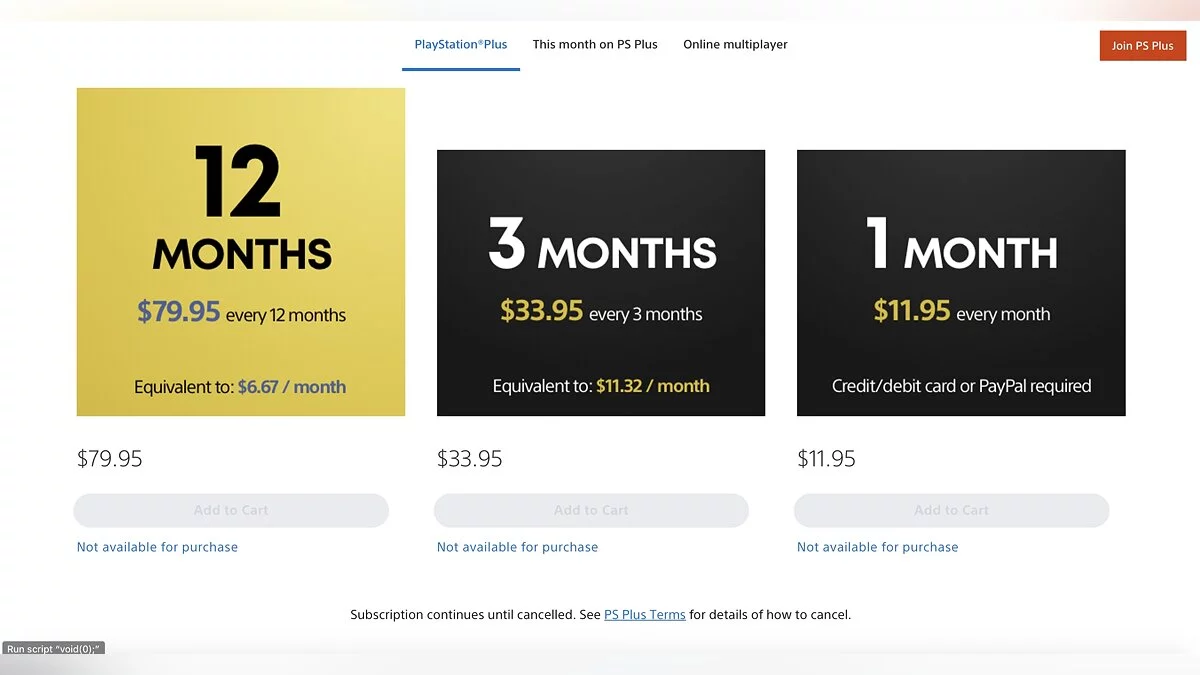Click 'Not available for purchase' under $11.95
Viewport: 1200px width, 675px height.
tap(877, 547)
